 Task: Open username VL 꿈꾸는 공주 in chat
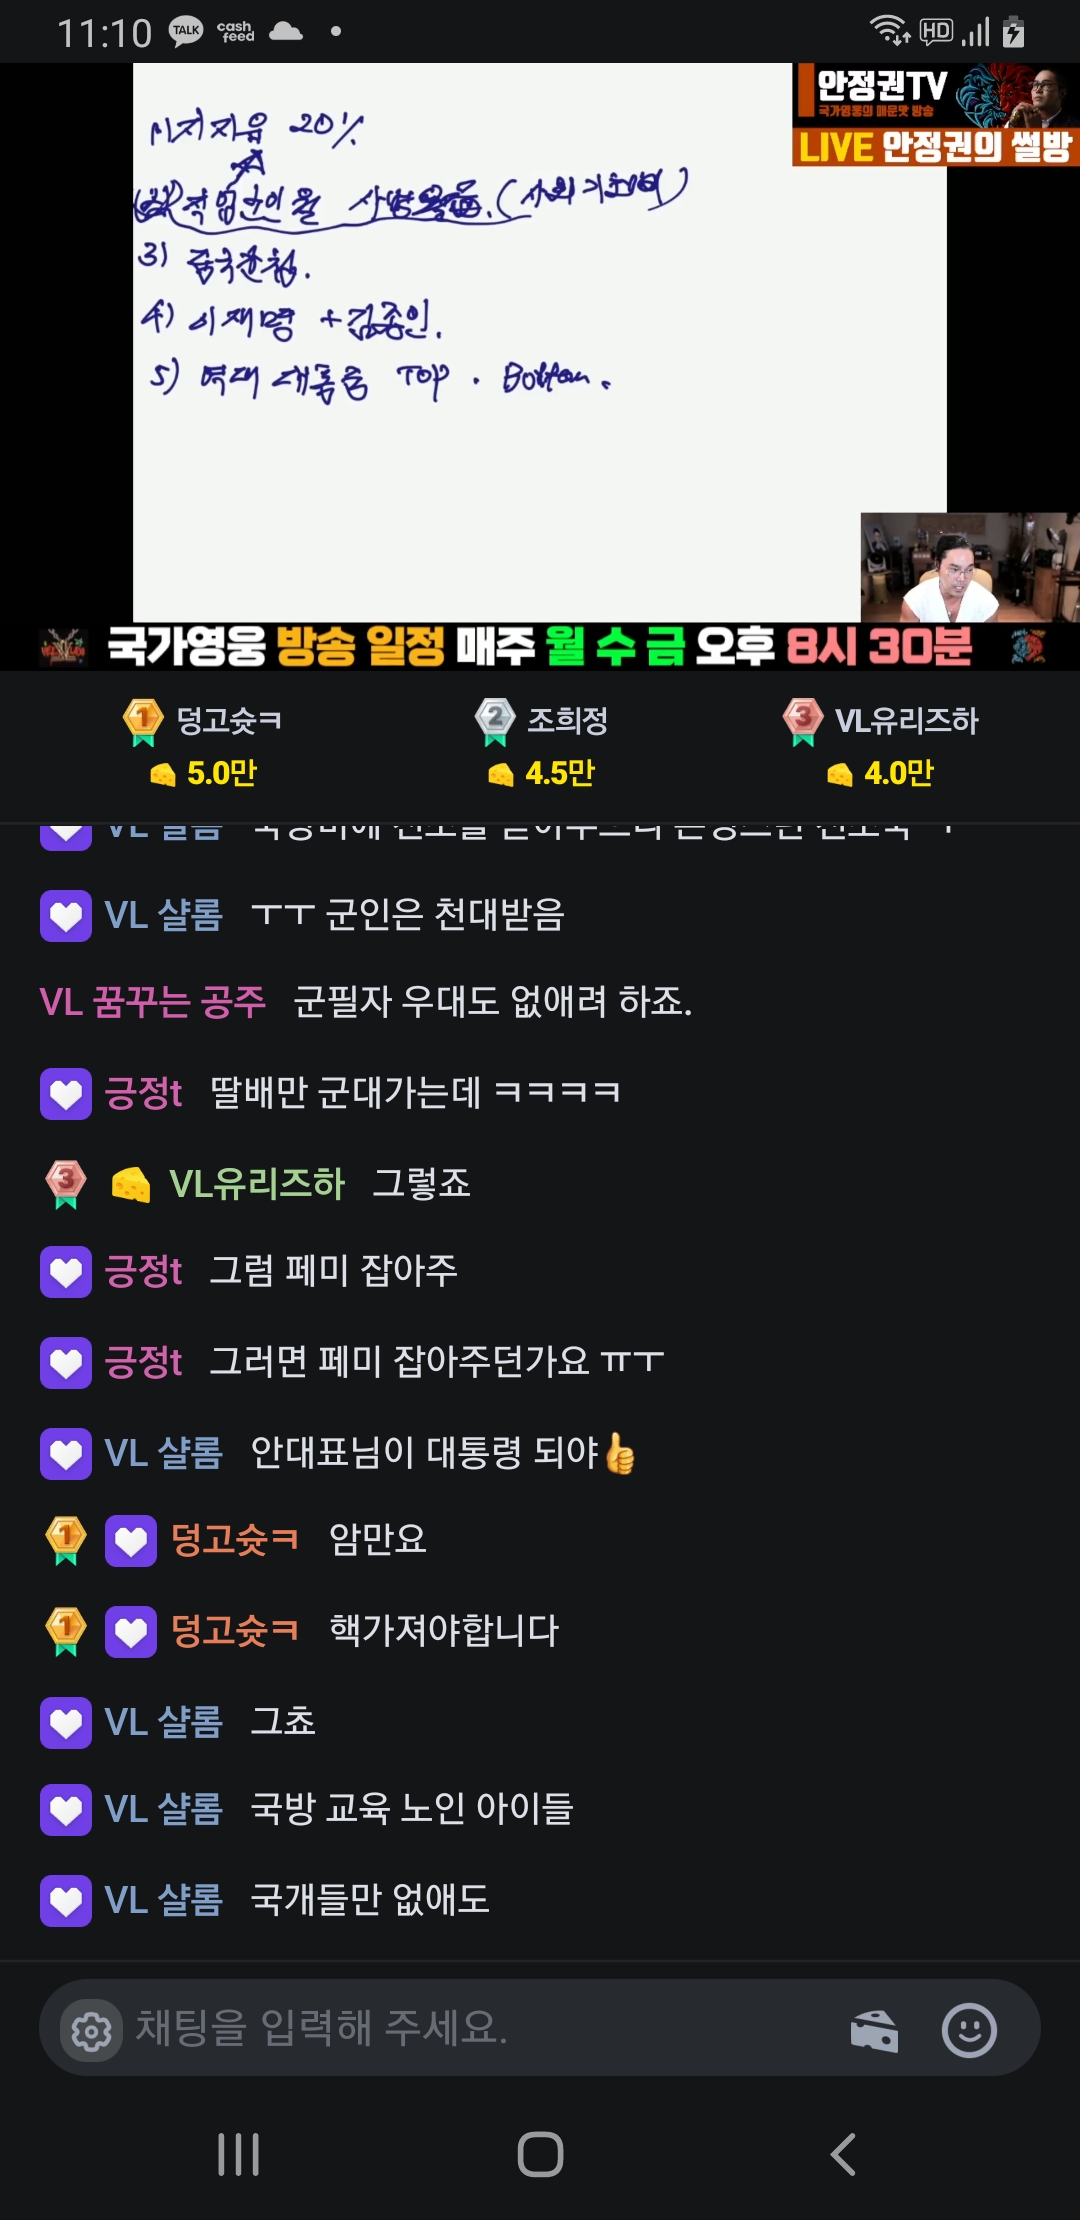[152, 1002]
